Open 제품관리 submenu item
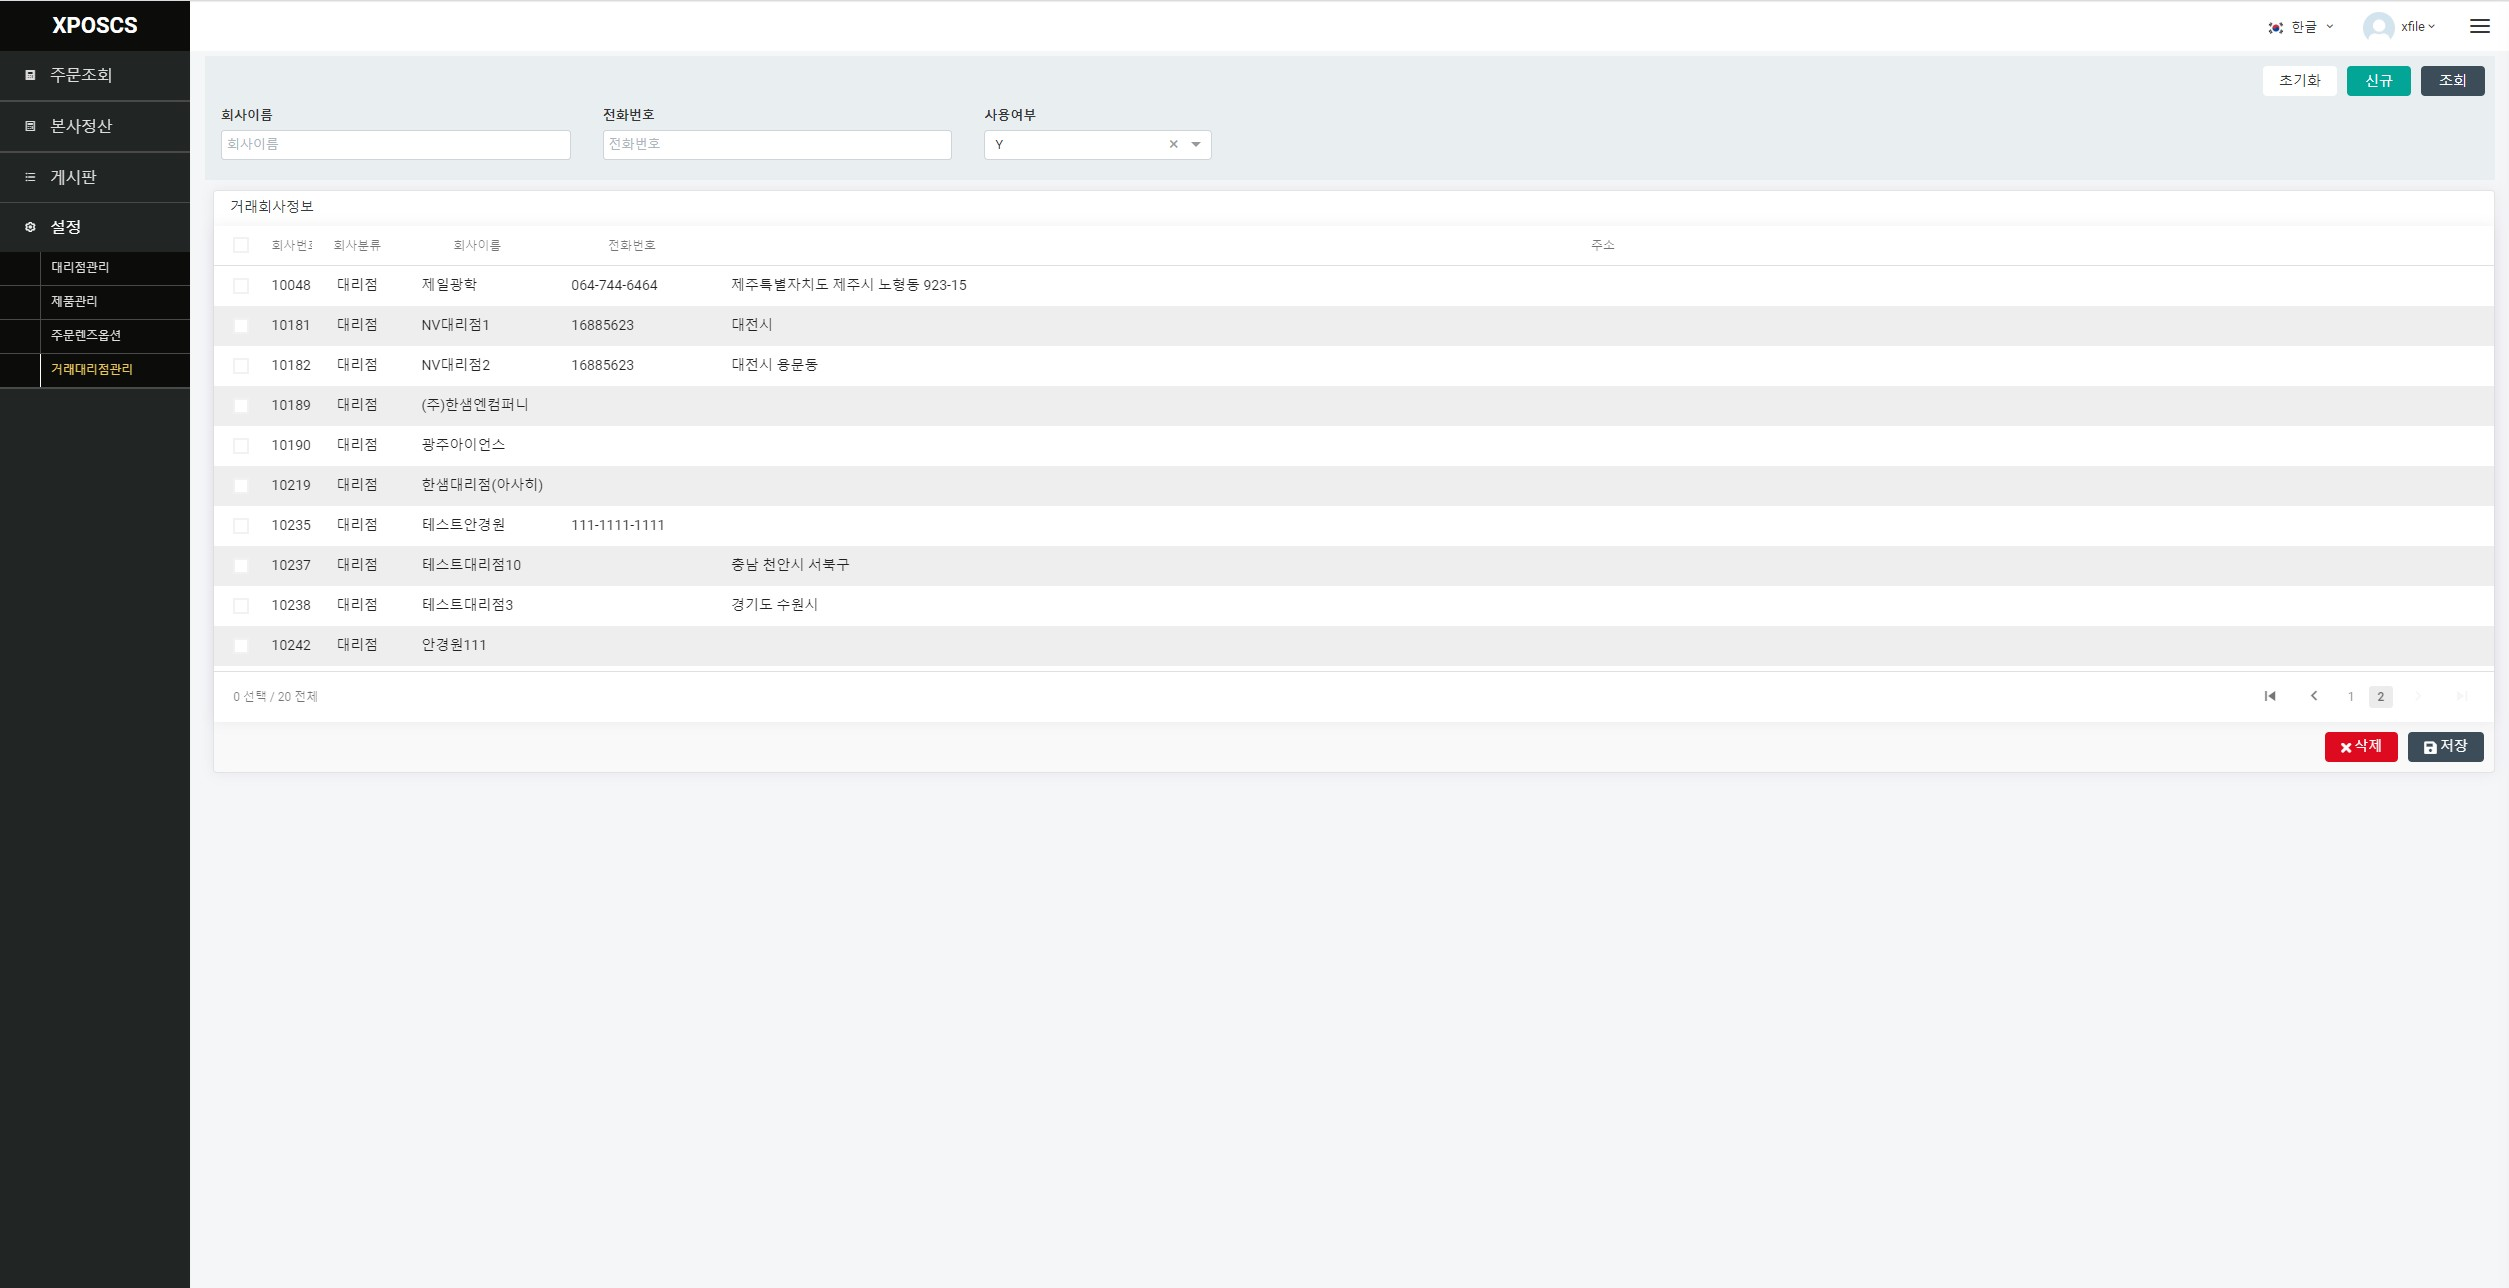The height and width of the screenshot is (1288, 2509). click(x=75, y=301)
